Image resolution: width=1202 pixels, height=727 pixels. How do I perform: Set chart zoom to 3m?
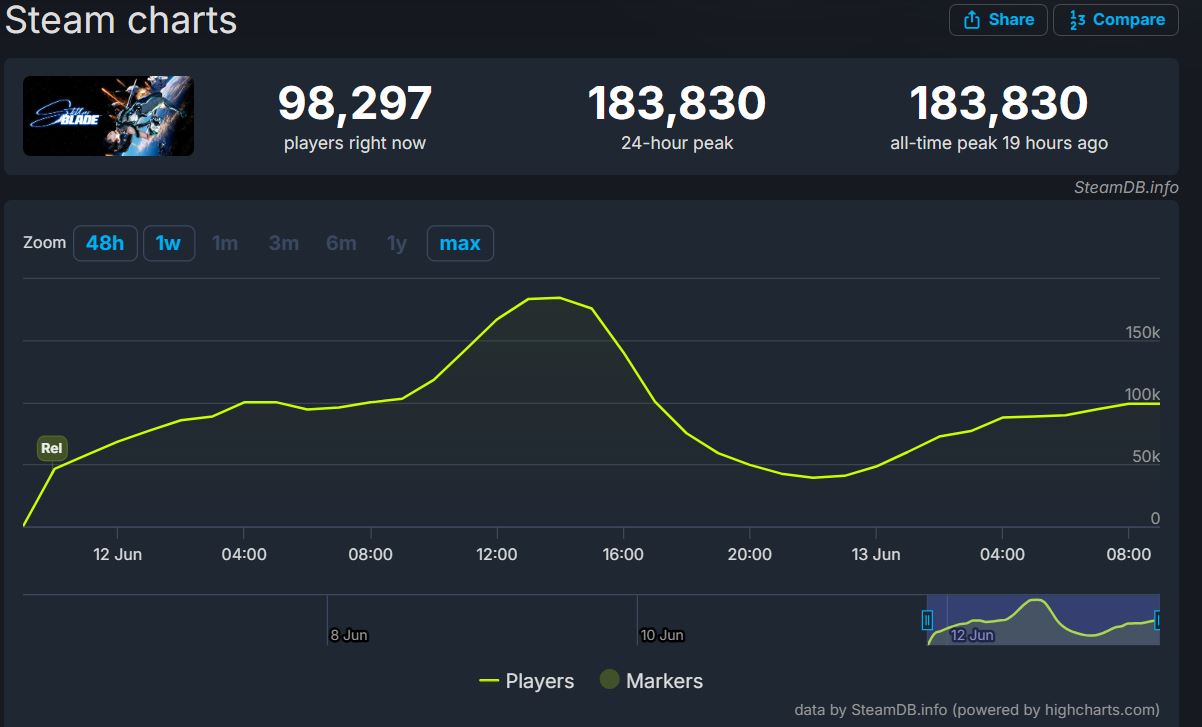pyautogui.click(x=283, y=243)
